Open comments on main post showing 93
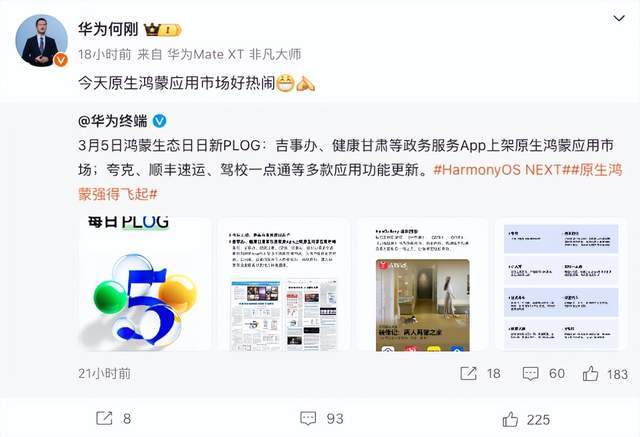This screenshot has height=437, width=640. coord(322,418)
